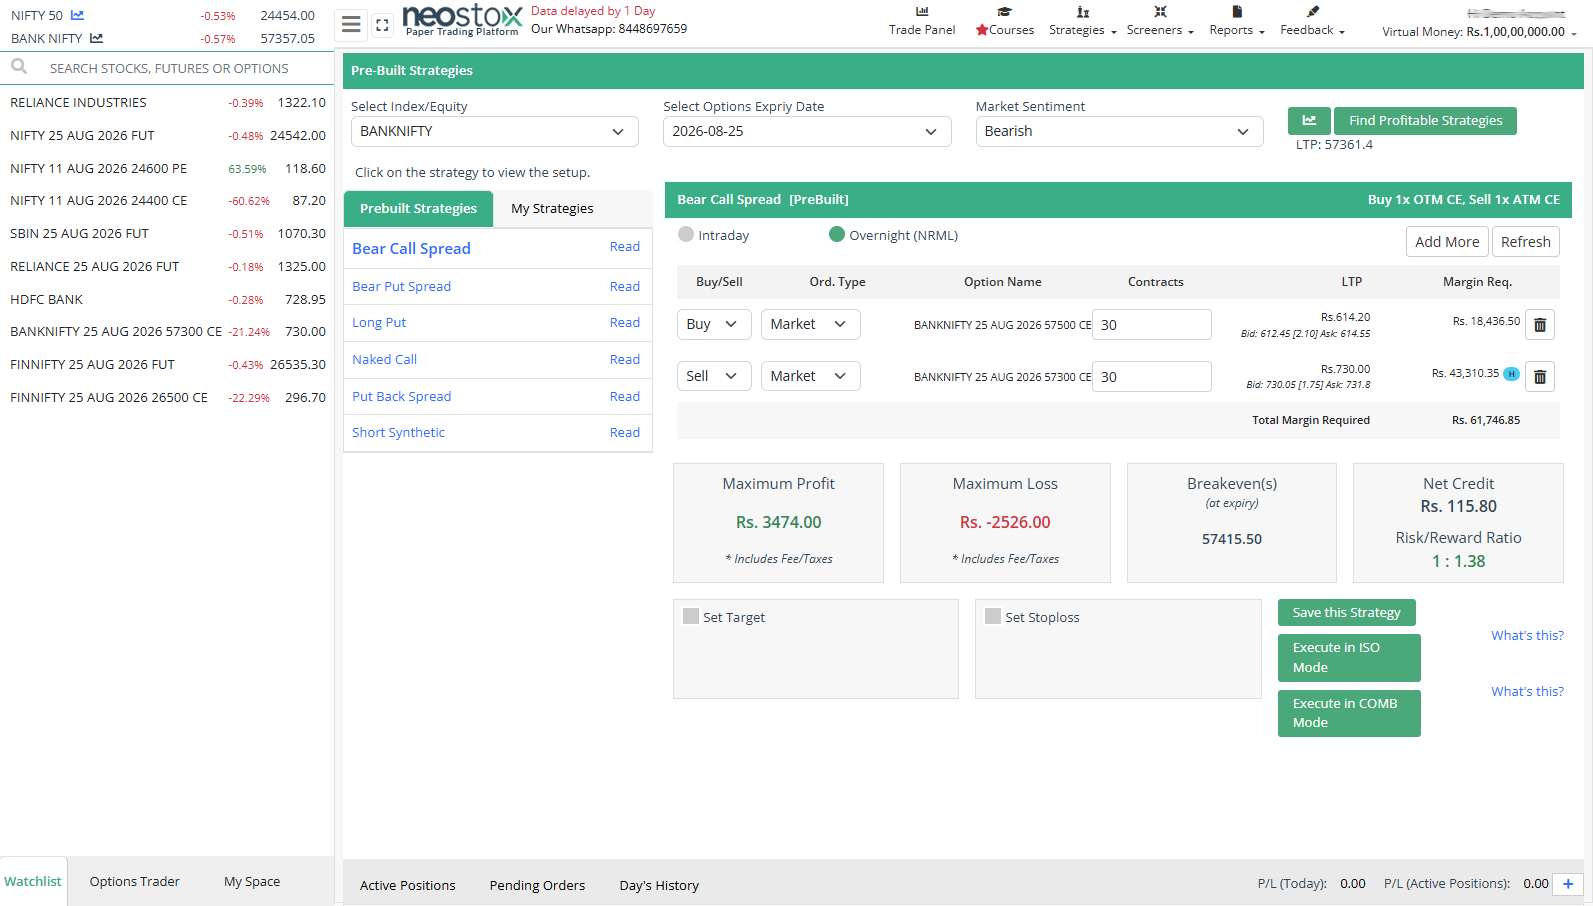Image resolution: width=1593 pixels, height=906 pixels.
Task: Show the Active Positions tab
Action: (x=407, y=885)
